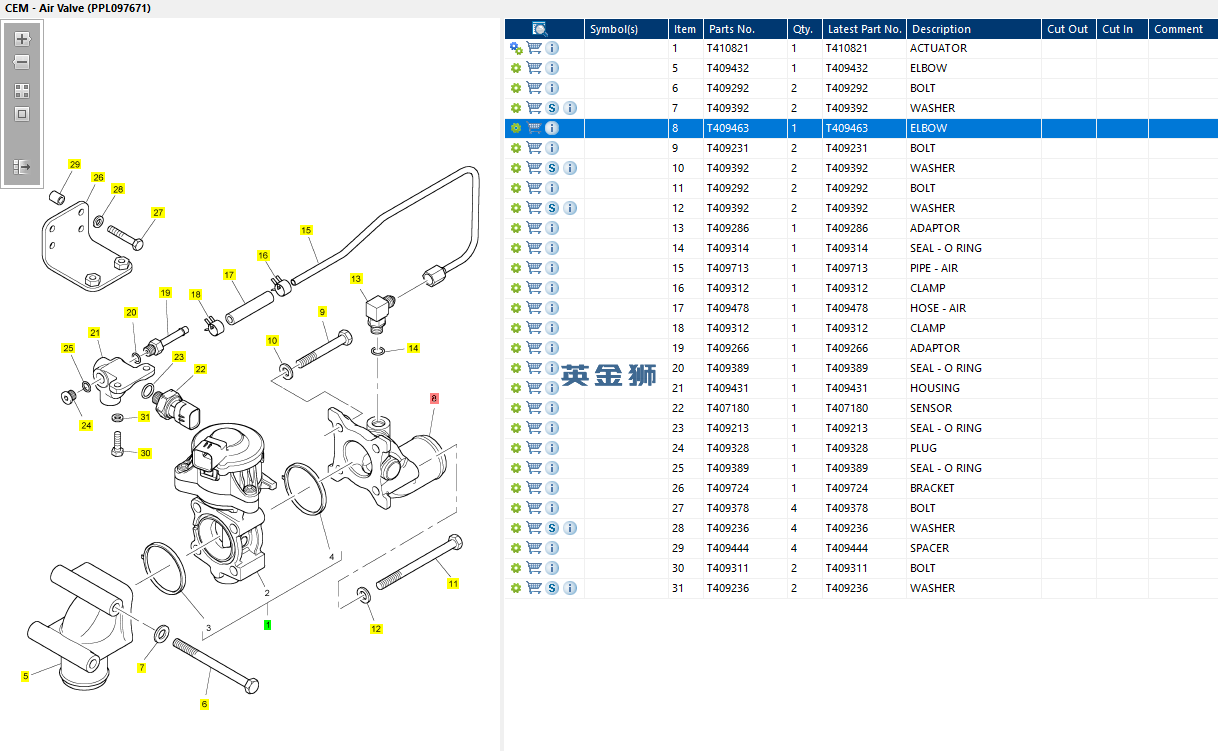Select callout 26 on the bracket

[98, 177]
